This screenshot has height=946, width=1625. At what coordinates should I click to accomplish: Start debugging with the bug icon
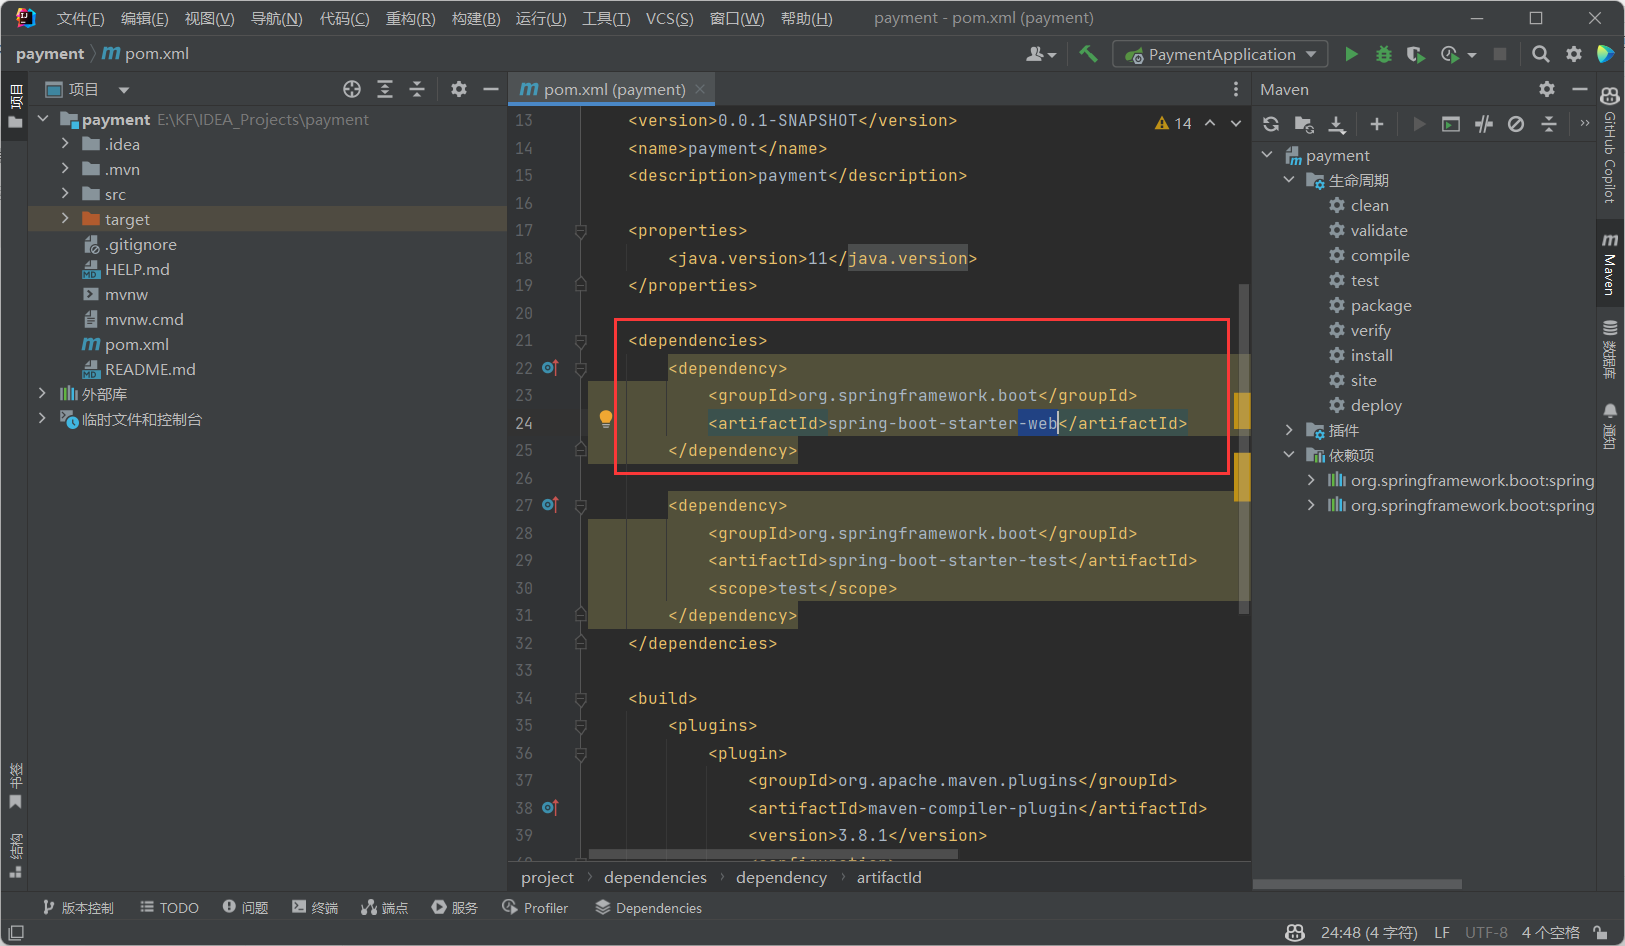1384,54
